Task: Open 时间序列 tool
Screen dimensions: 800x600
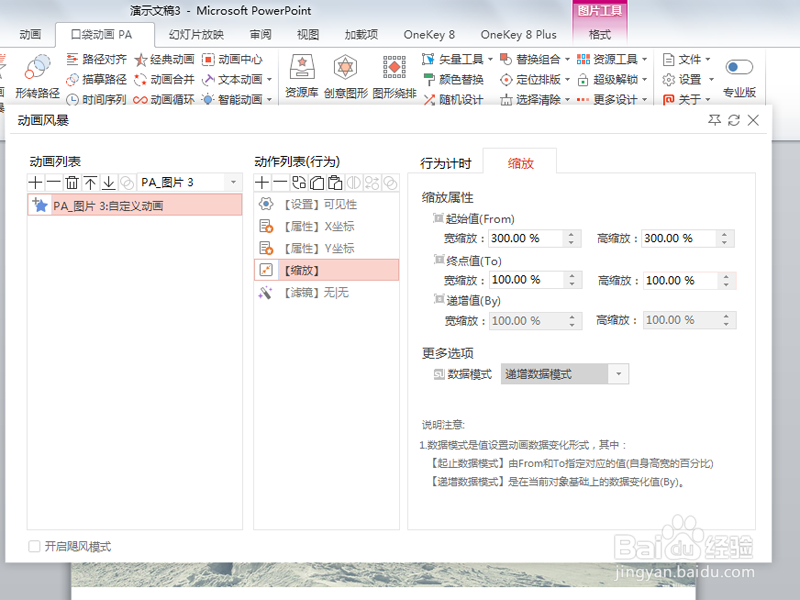Action: tap(96, 99)
